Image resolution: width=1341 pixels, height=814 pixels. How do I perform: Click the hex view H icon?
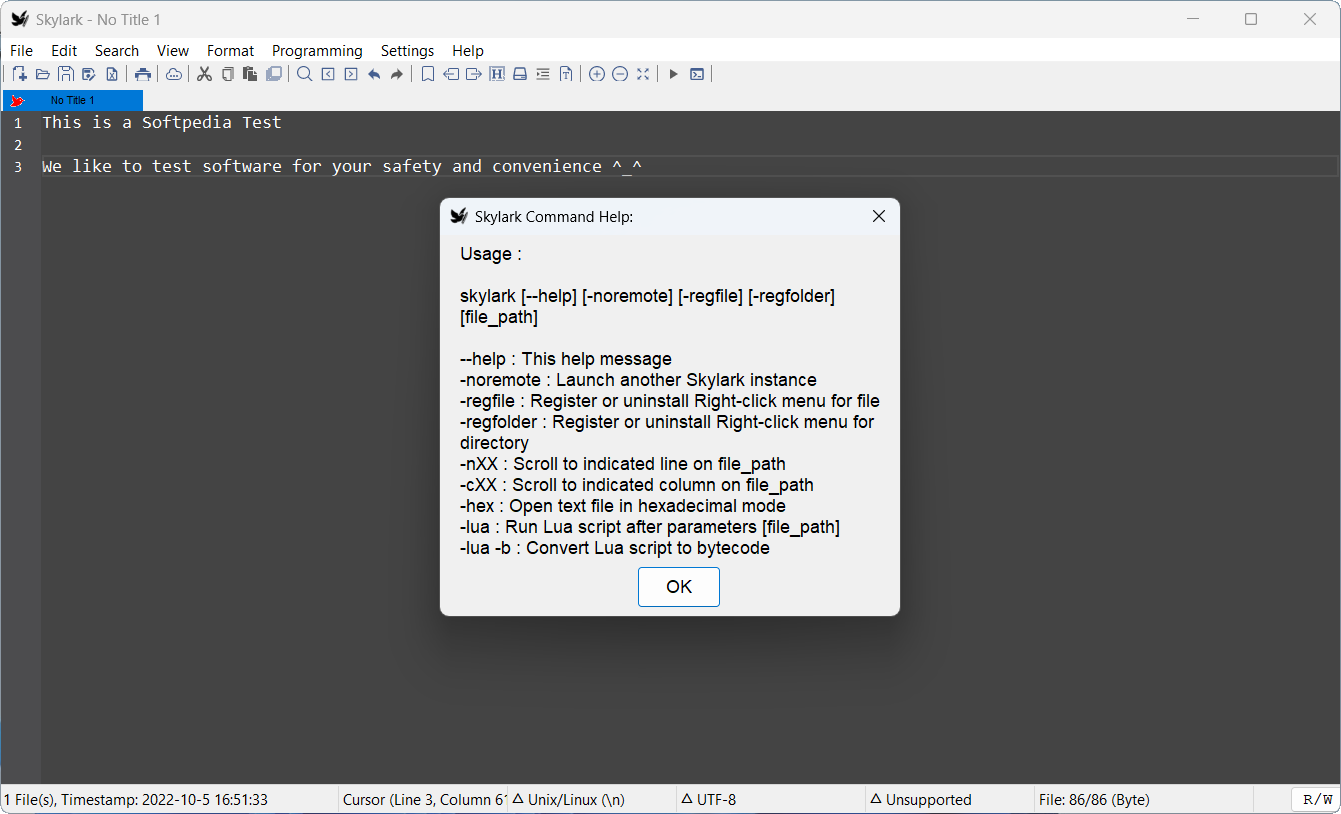[497, 74]
